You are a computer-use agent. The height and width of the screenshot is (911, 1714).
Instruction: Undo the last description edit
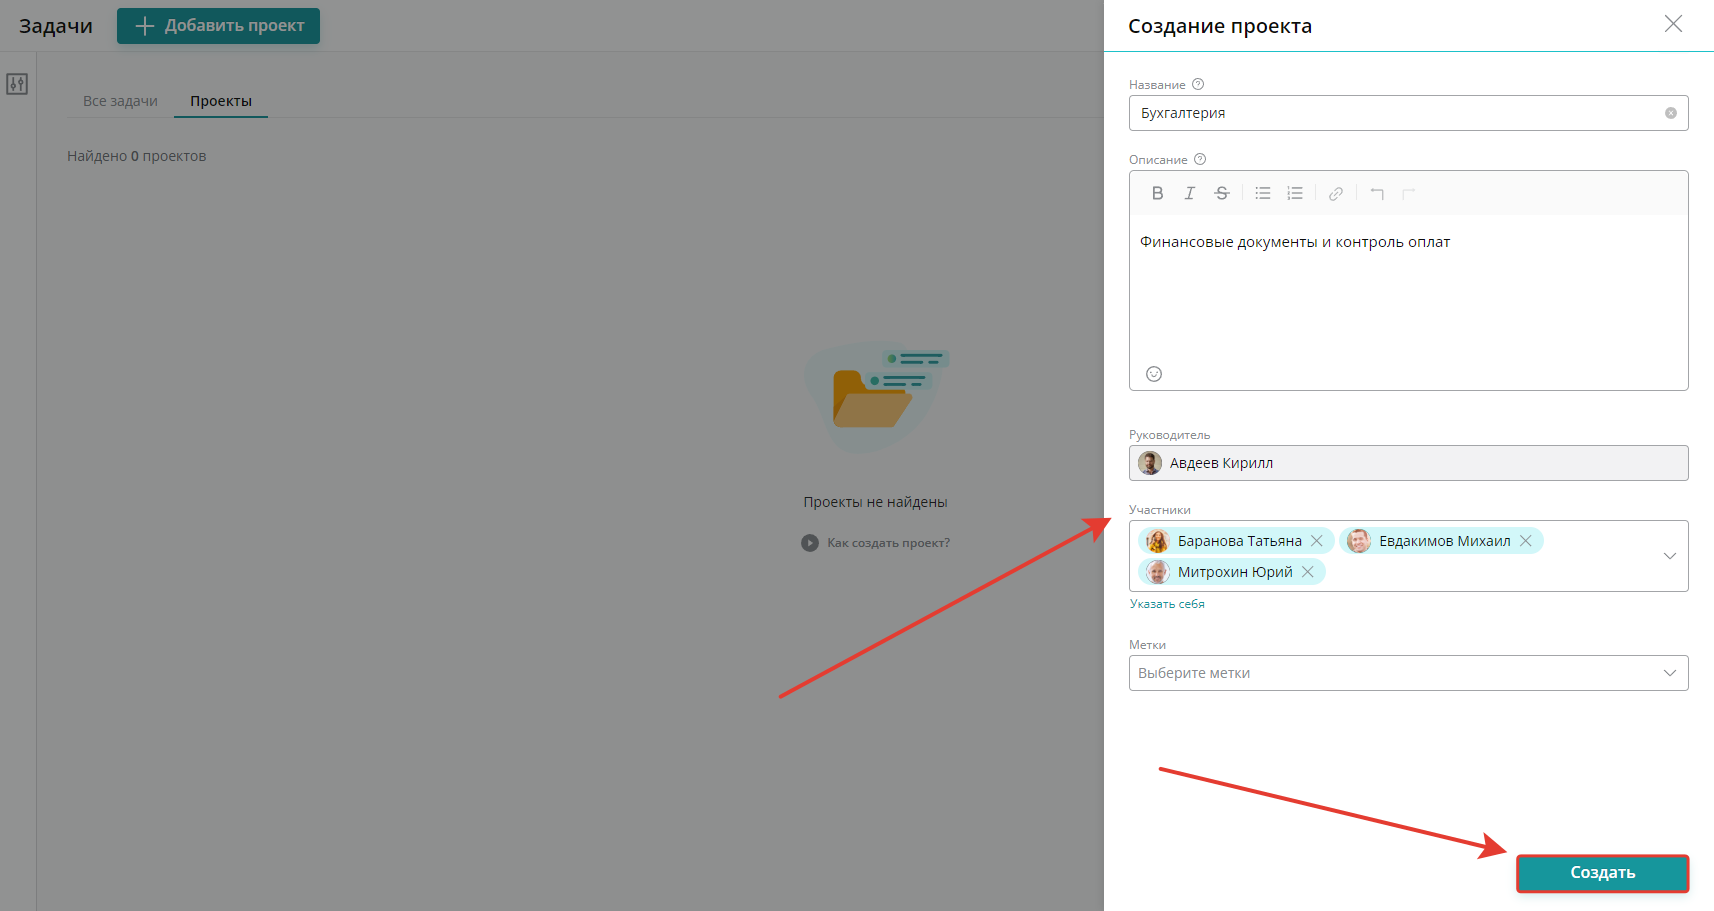1377,194
